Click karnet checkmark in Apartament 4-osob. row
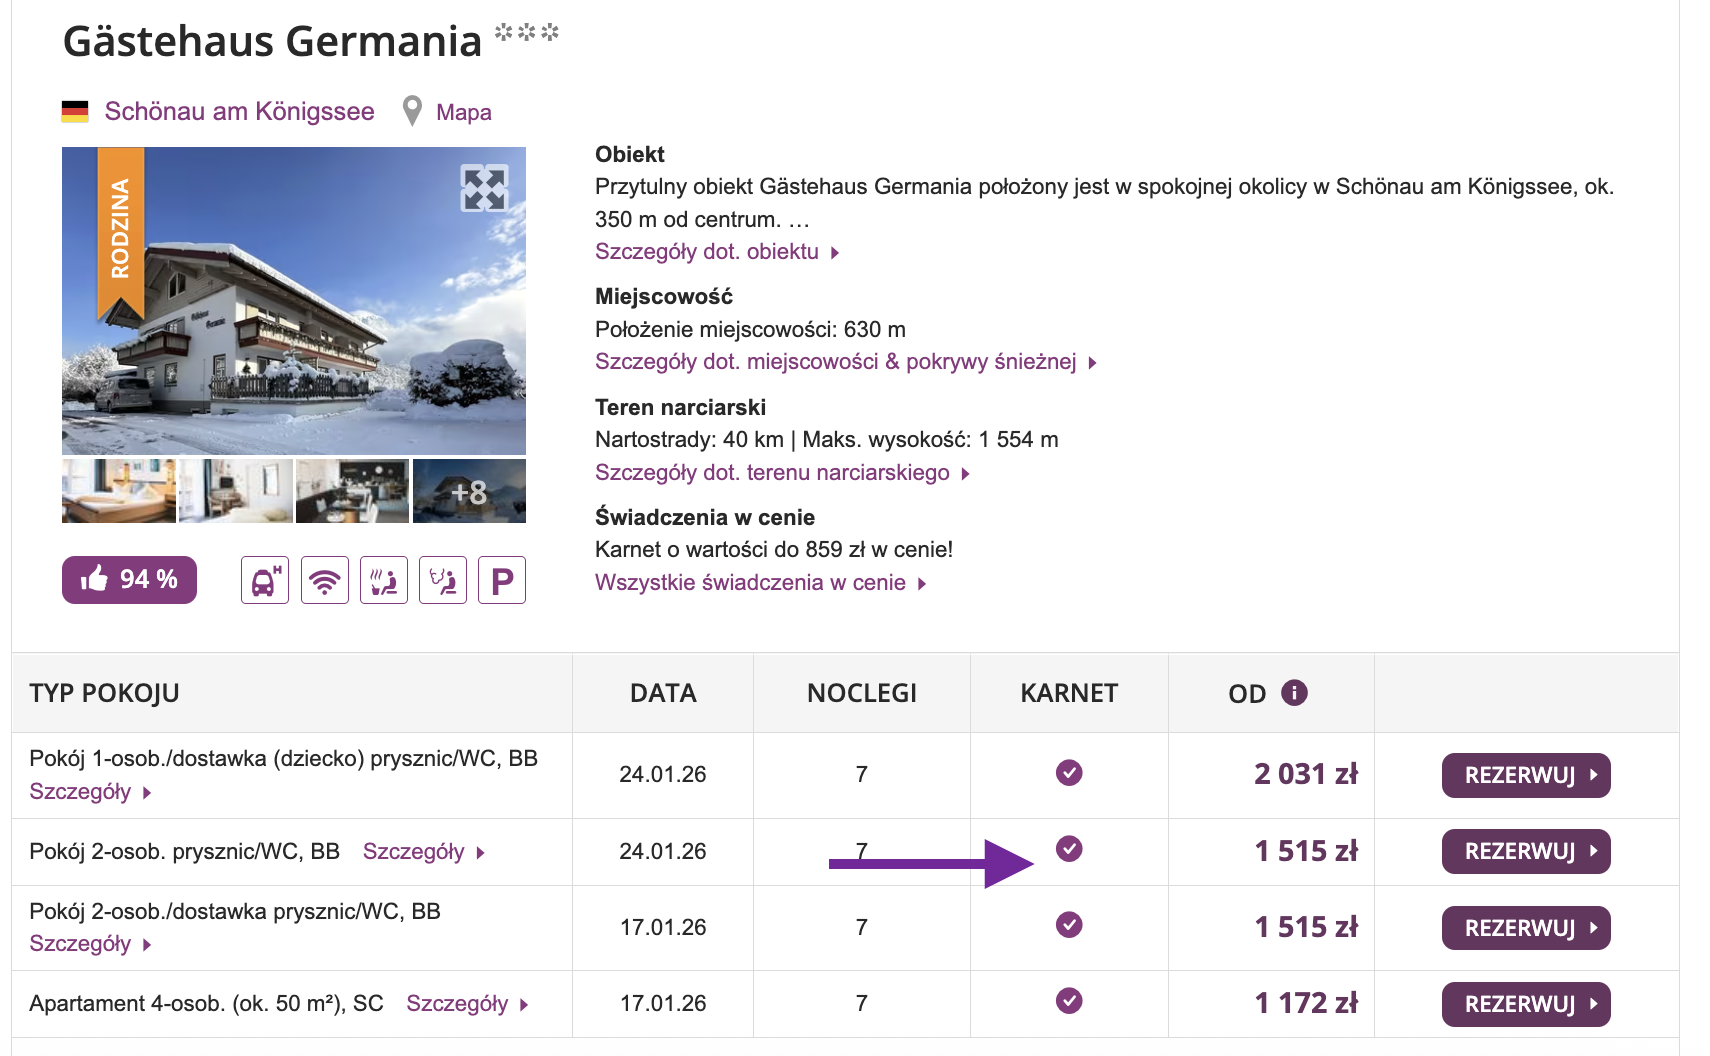1710x1056 pixels. (x=1069, y=1001)
